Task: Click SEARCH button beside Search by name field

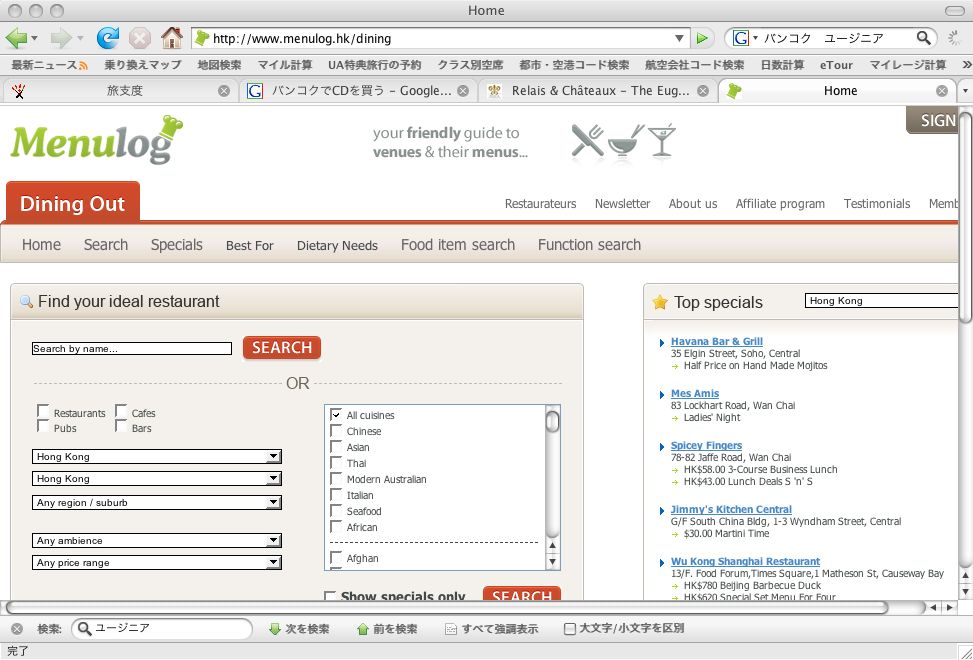Action: tap(282, 347)
